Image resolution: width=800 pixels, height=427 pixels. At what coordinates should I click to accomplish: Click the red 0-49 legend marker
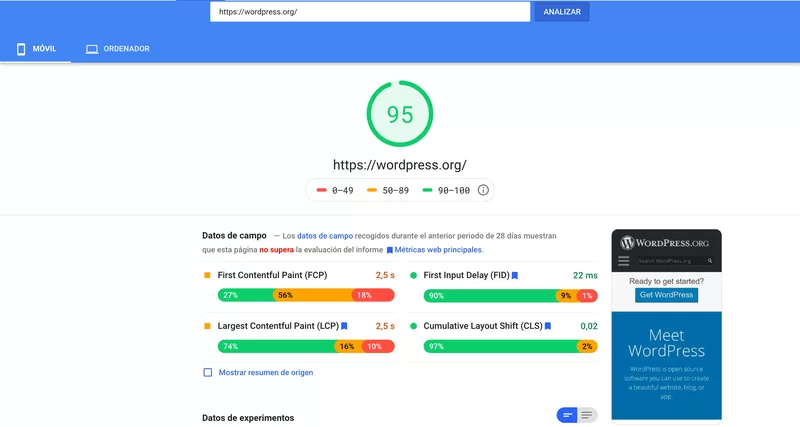pos(321,190)
